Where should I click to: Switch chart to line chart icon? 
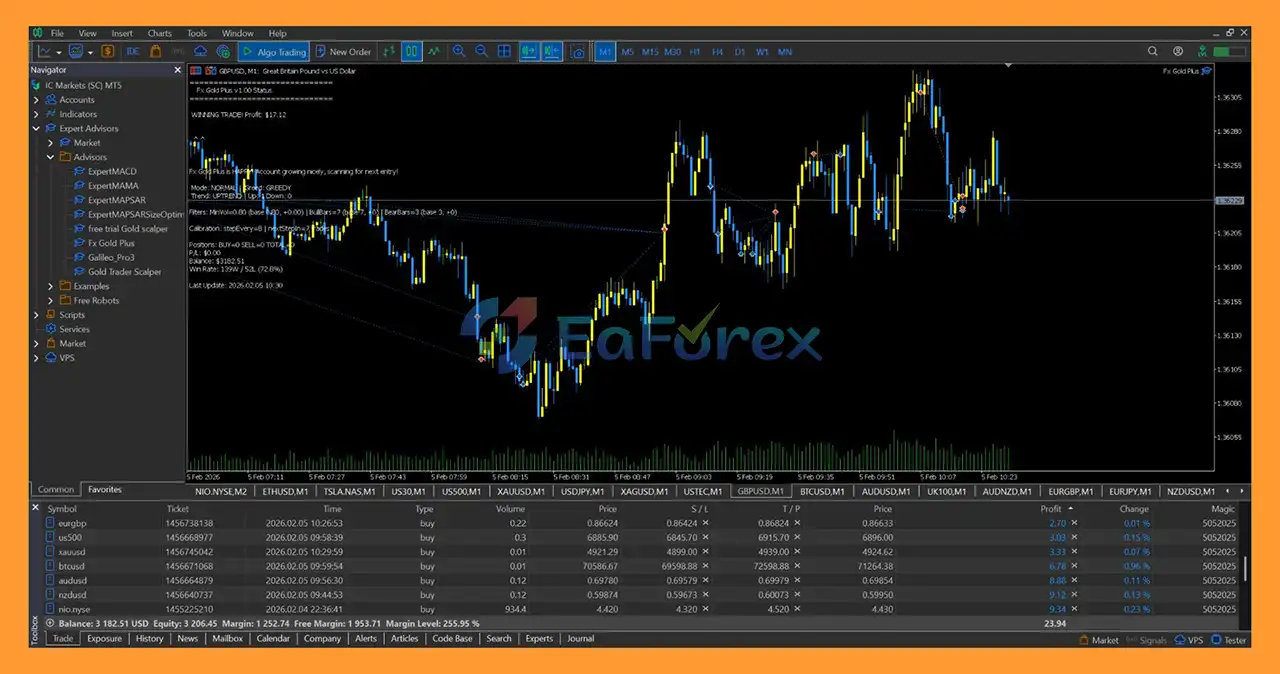(x=434, y=51)
